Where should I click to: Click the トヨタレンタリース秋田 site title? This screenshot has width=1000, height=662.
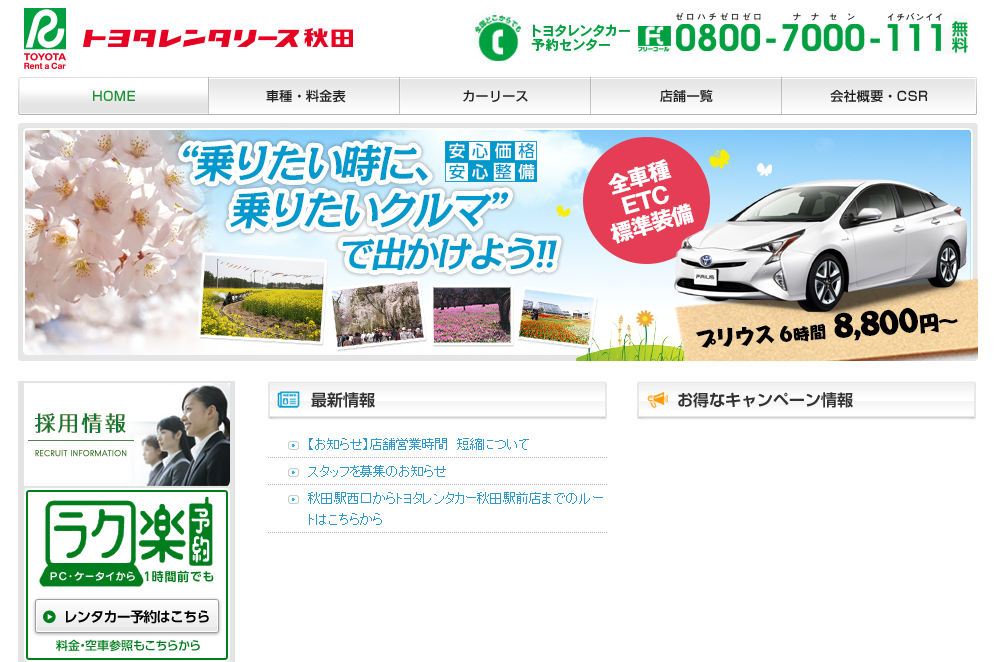pos(218,38)
